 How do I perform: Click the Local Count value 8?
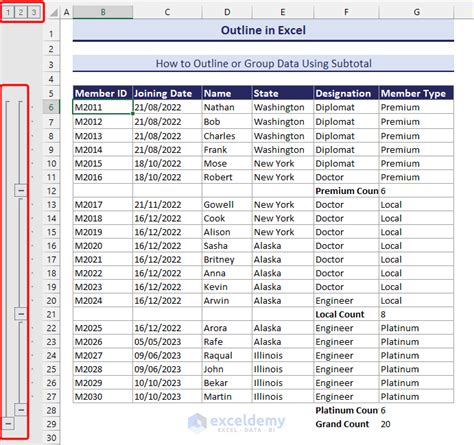pos(416,314)
